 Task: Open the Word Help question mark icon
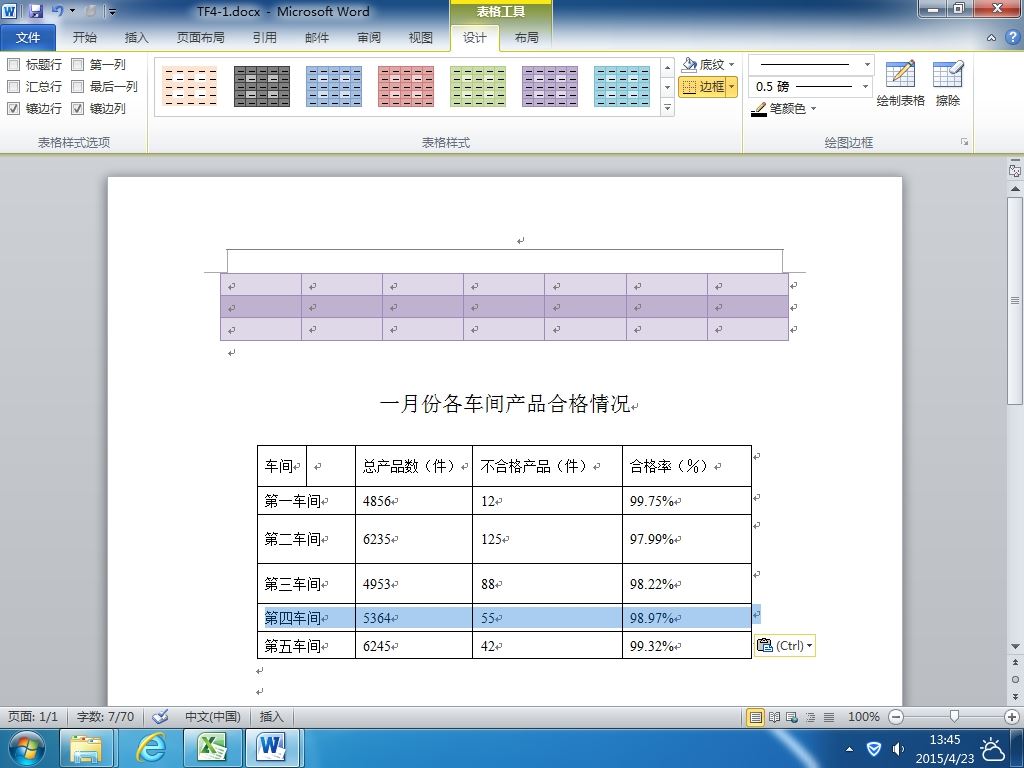(x=1012, y=37)
